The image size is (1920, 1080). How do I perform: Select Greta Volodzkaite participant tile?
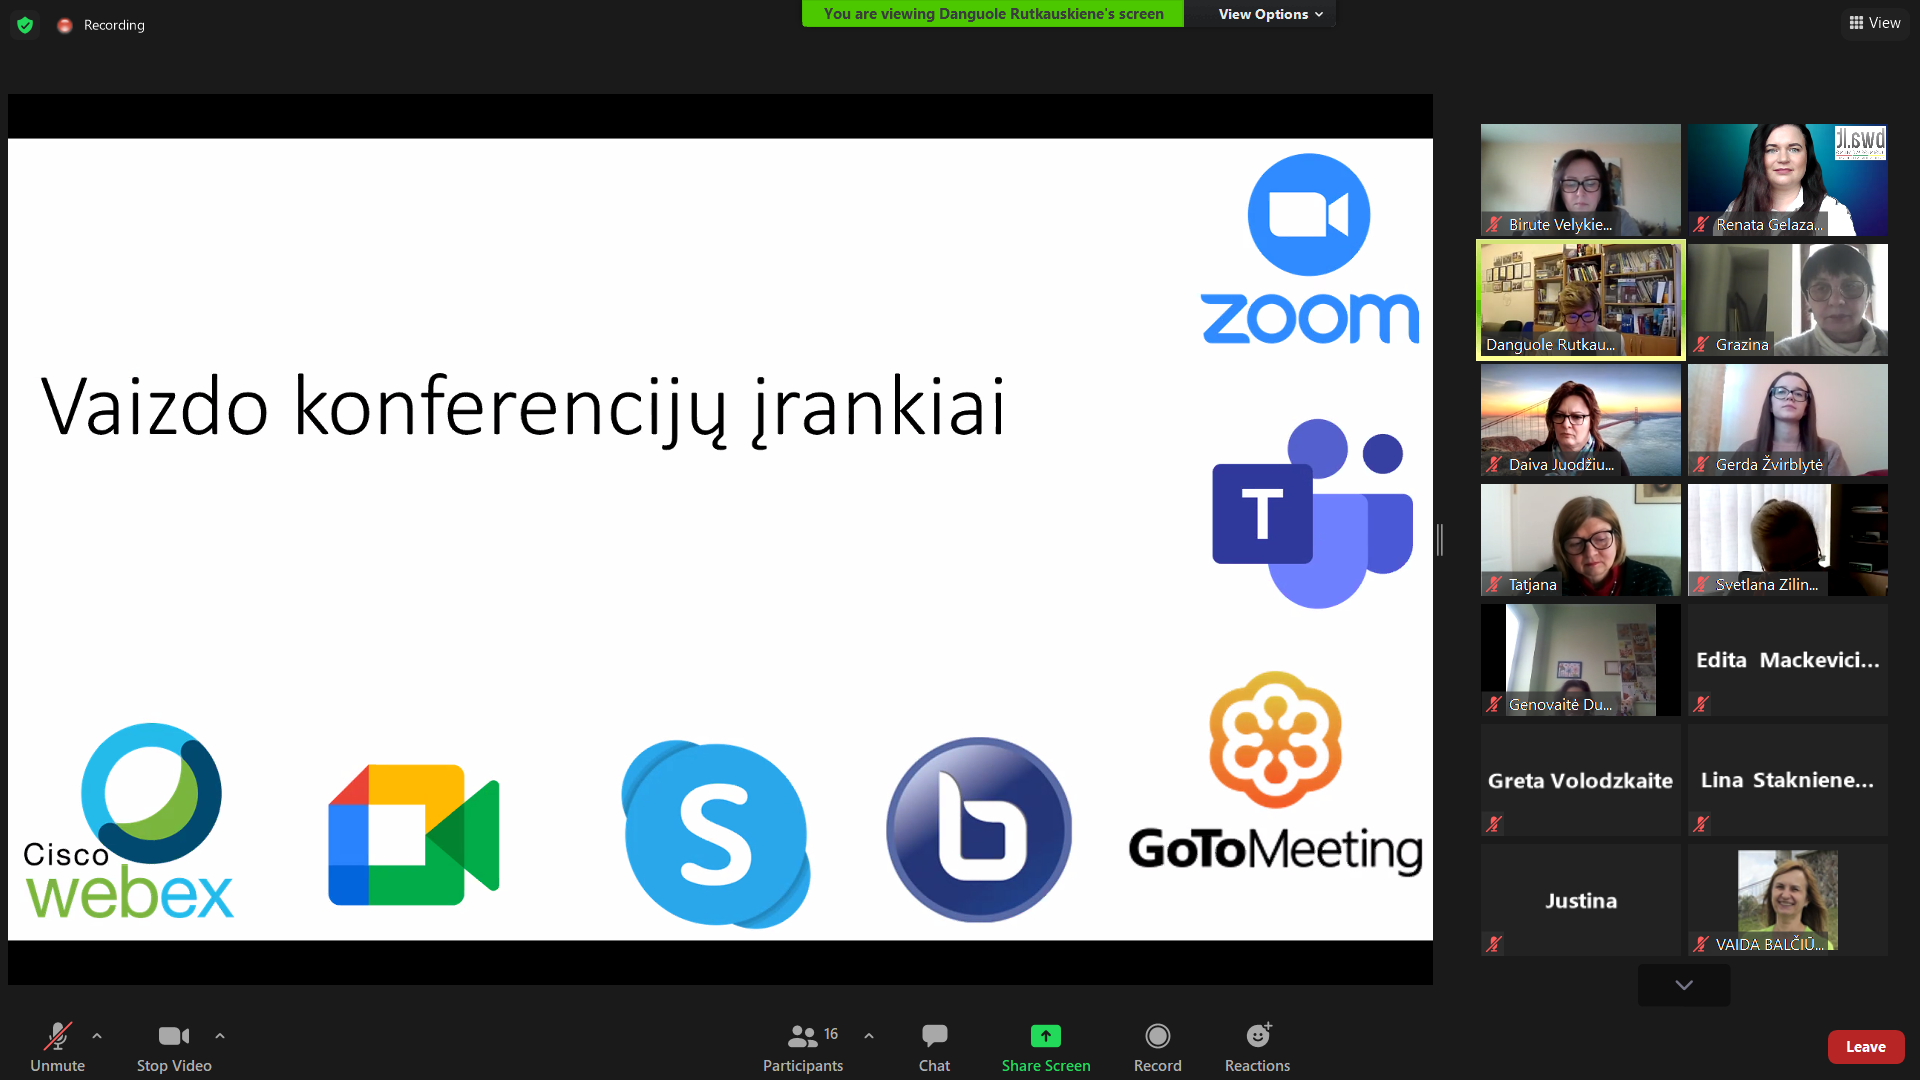[1581, 780]
